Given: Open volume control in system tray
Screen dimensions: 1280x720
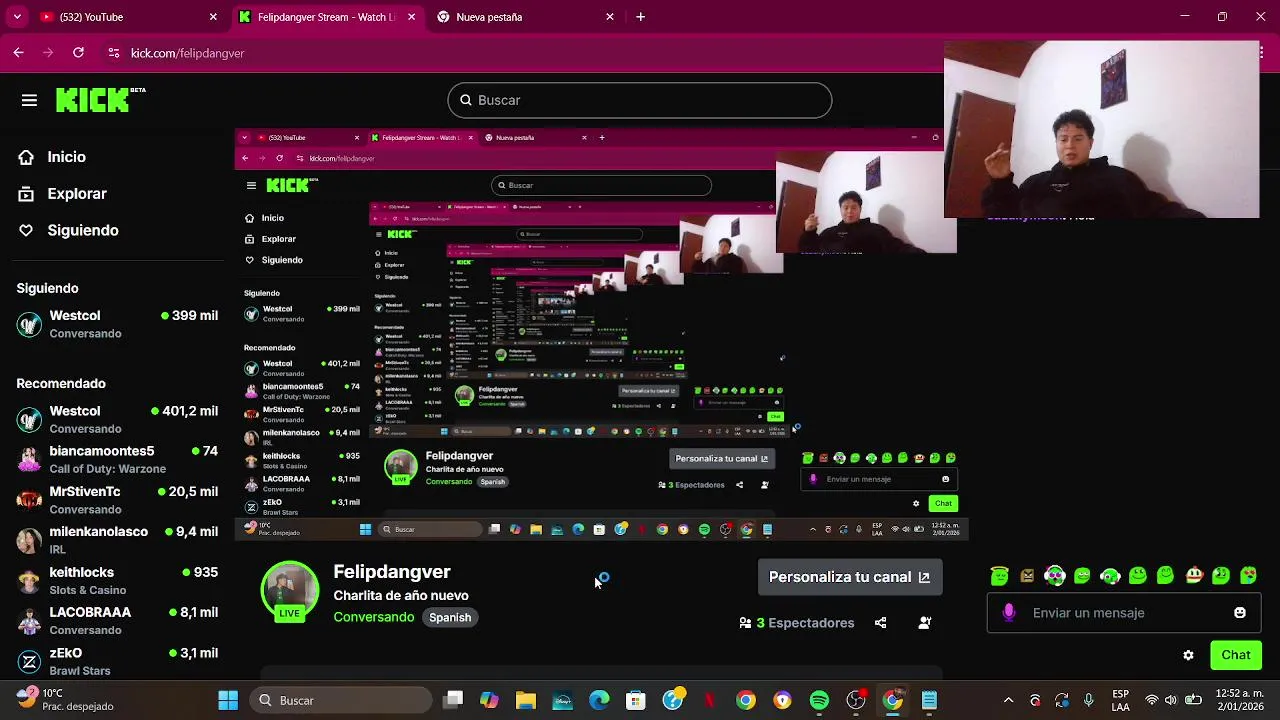Looking at the screenshot, I should 1171,700.
